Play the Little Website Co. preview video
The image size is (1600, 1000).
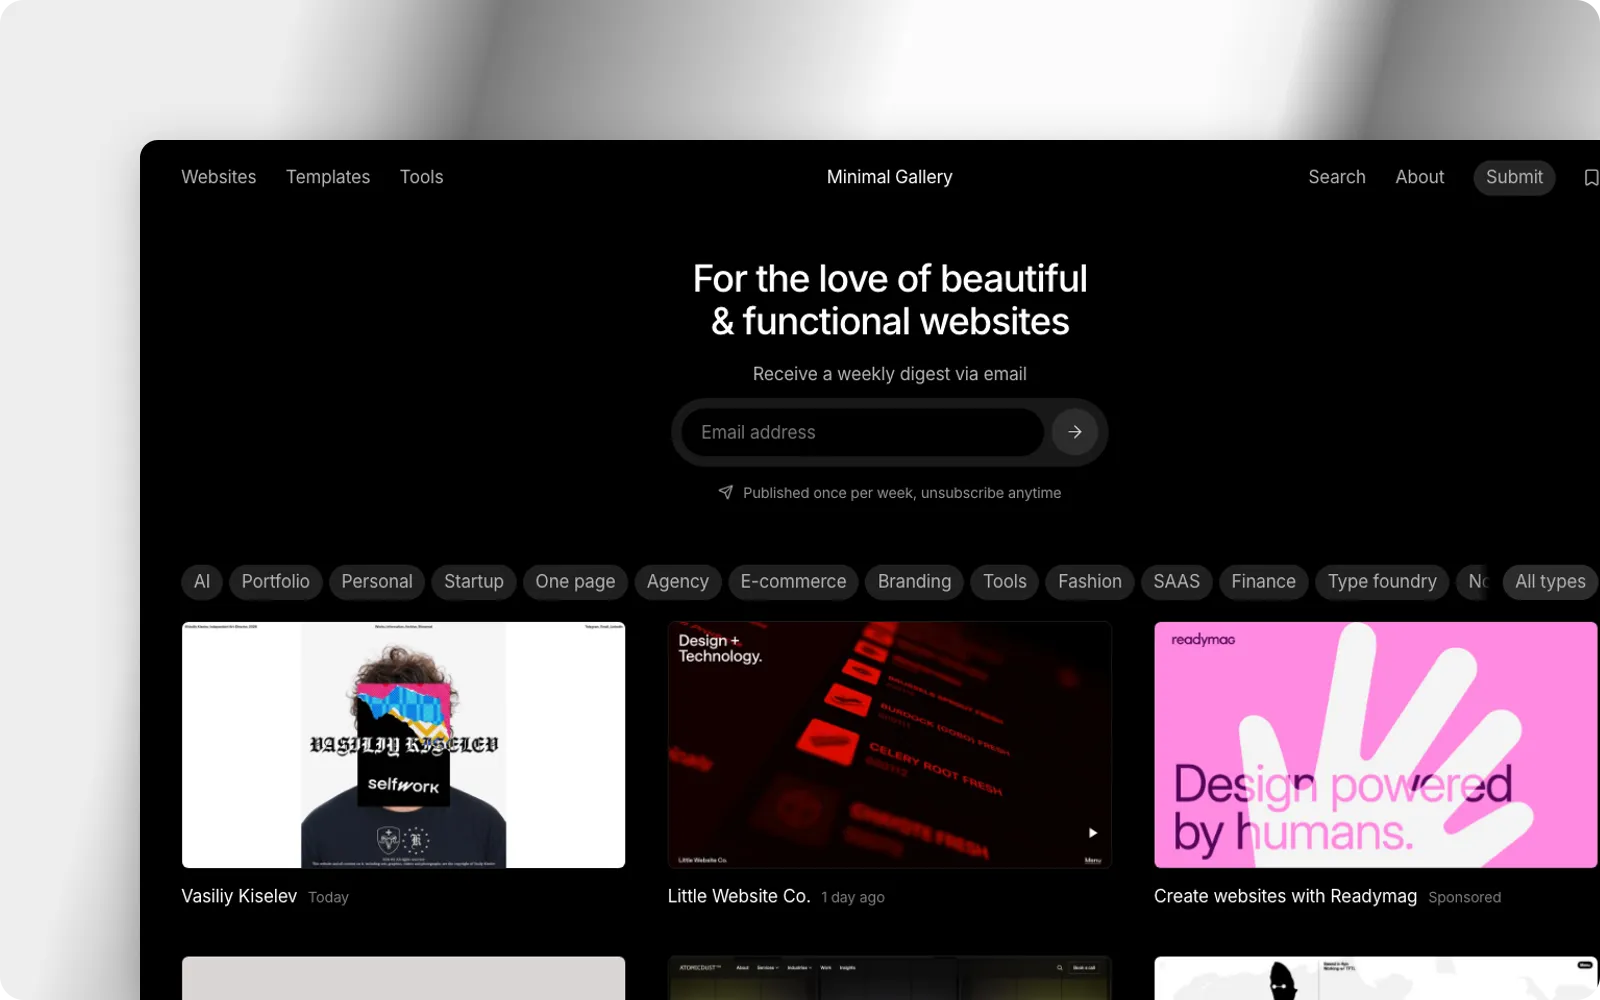1092,832
